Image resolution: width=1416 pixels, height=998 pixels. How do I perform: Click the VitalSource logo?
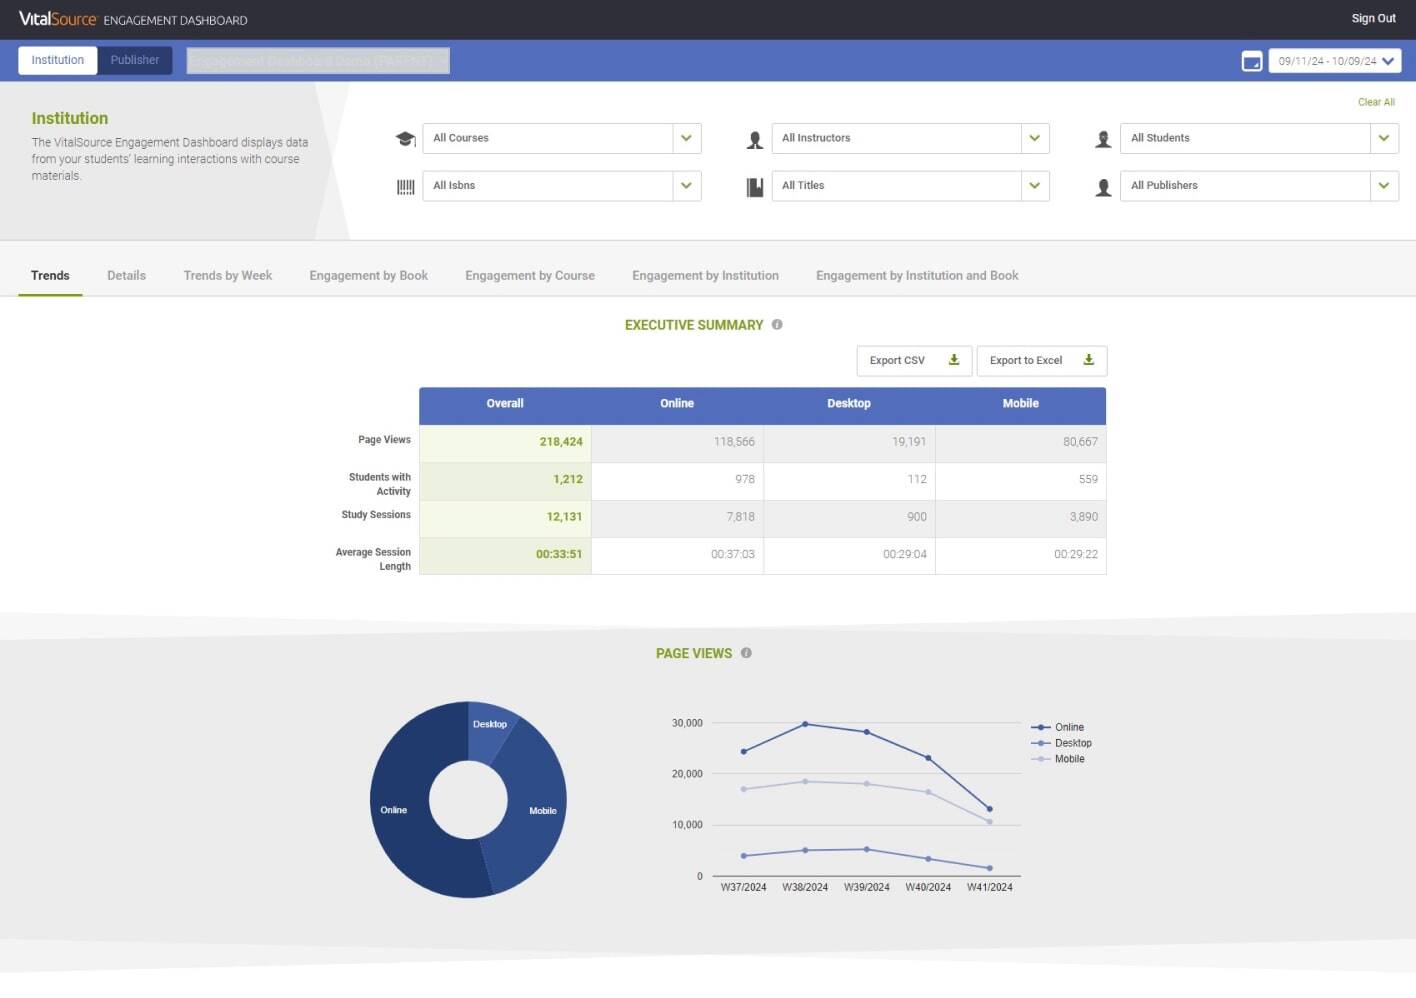coord(58,19)
